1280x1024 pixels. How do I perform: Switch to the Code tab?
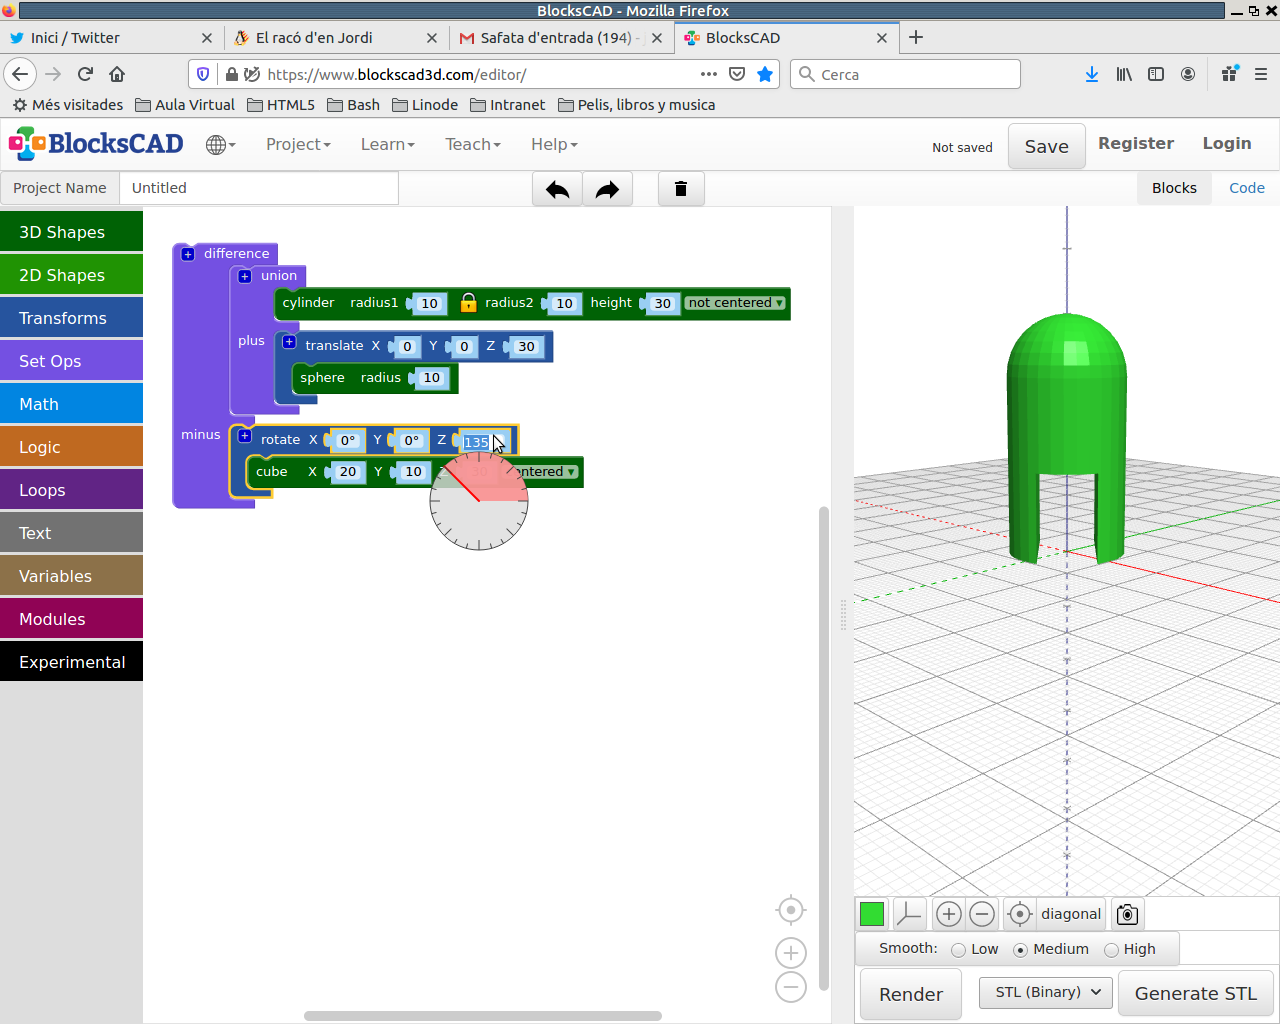[x=1247, y=188]
